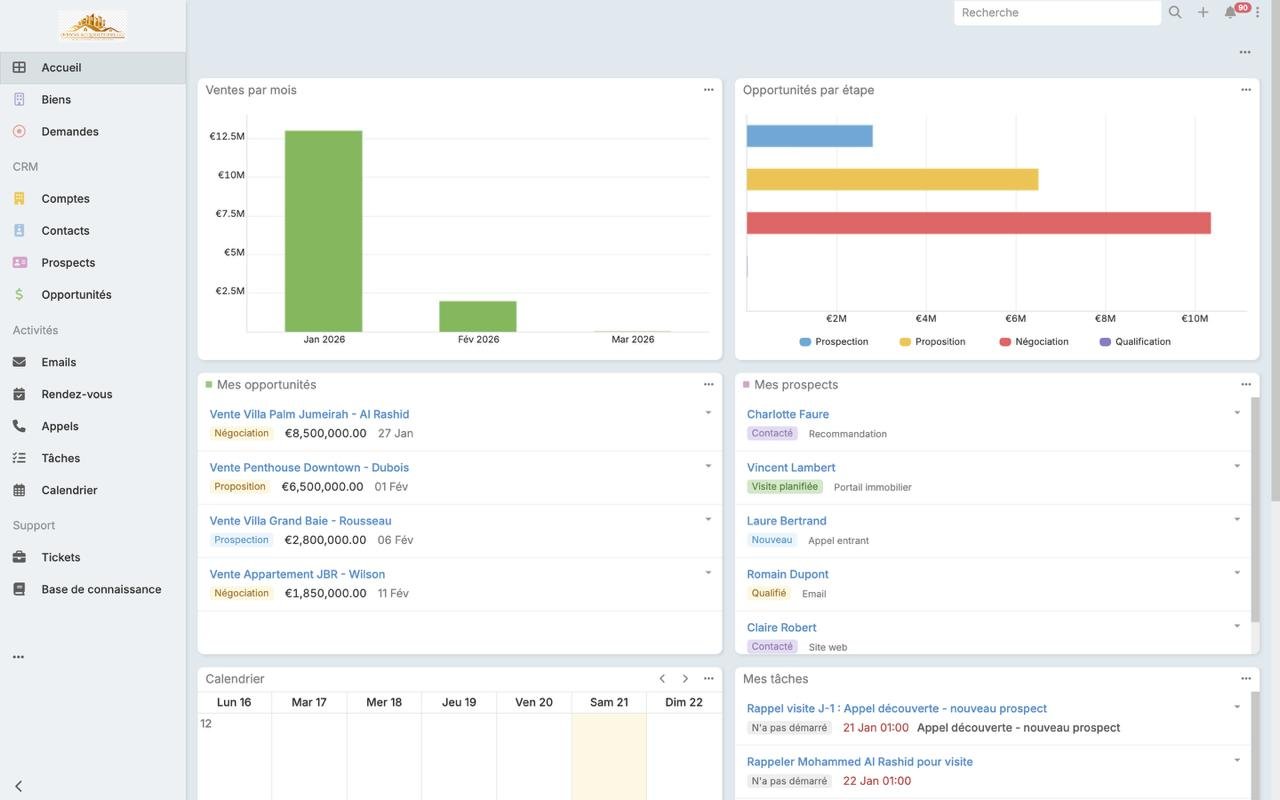Open the Calendrier section via its sidebar icon
1280x800 pixels.
point(20,490)
